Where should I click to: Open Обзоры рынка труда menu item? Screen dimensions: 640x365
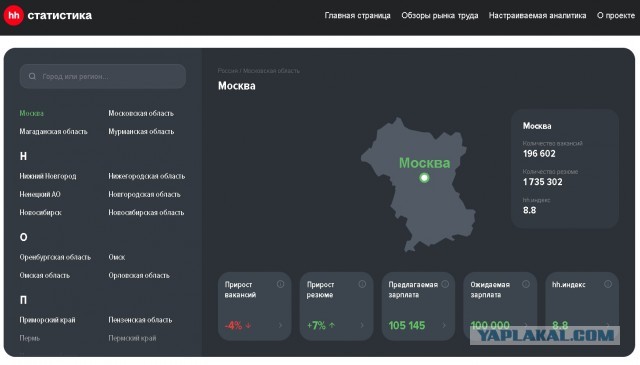tap(440, 16)
